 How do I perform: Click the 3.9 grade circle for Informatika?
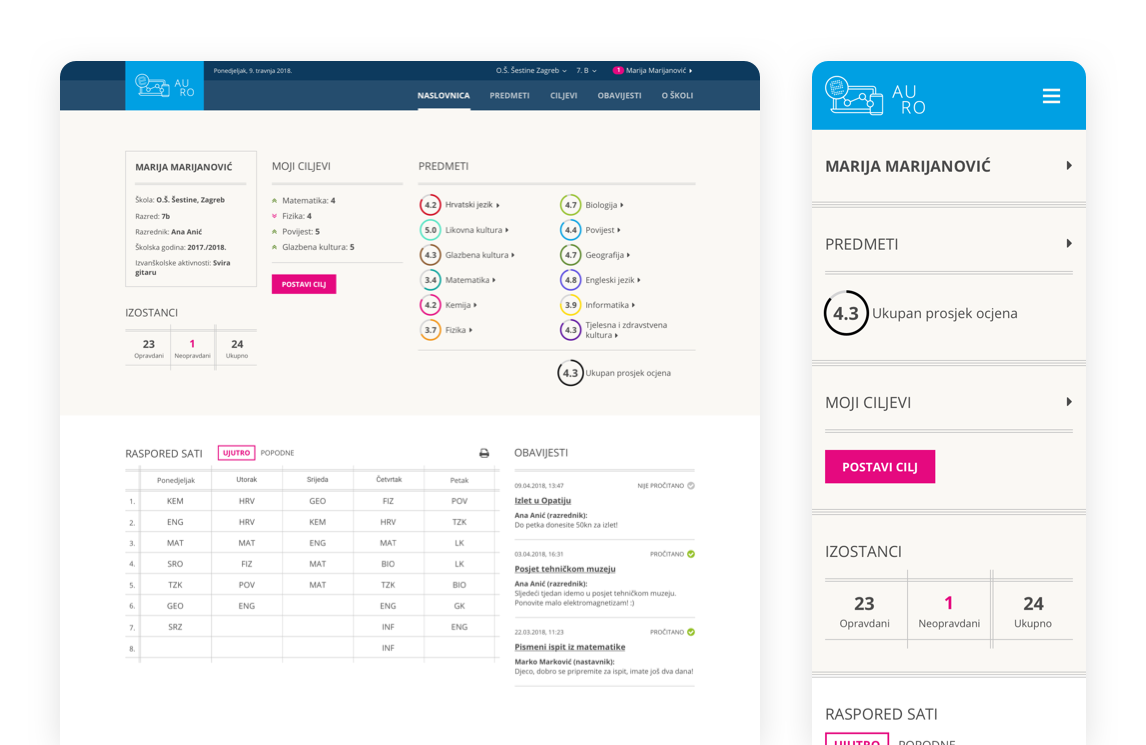(x=570, y=305)
